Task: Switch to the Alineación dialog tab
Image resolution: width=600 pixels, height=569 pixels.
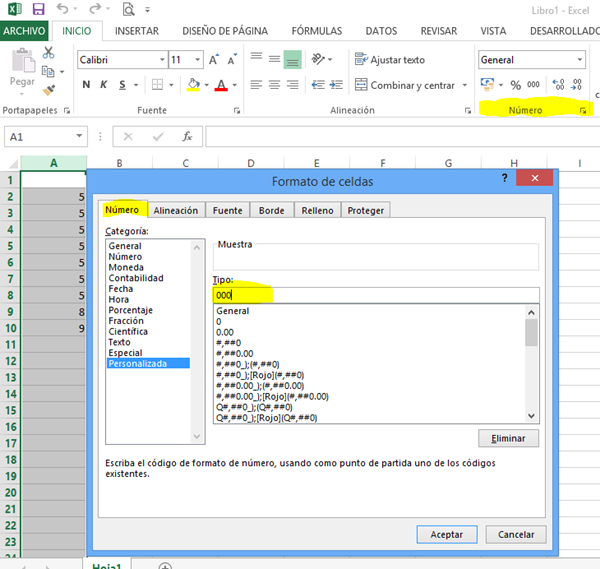Action: pyautogui.click(x=175, y=210)
